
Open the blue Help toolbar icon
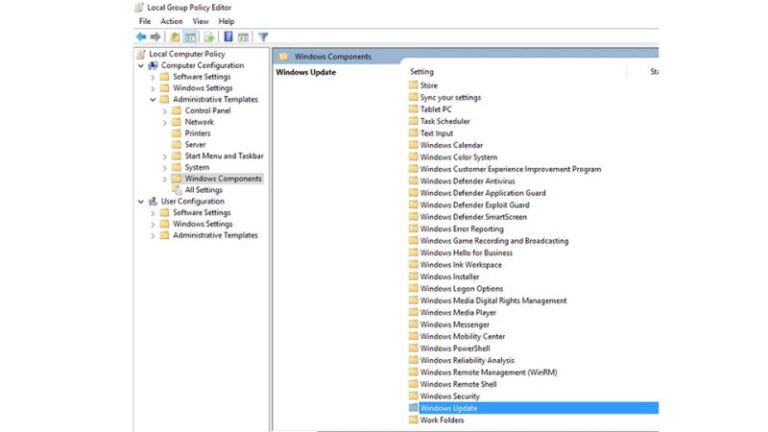coord(228,37)
